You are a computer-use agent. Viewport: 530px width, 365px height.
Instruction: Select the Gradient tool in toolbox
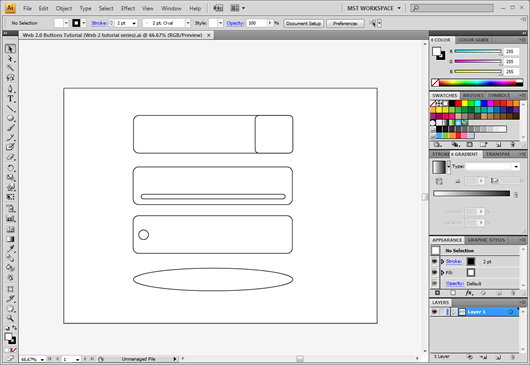[10, 239]
